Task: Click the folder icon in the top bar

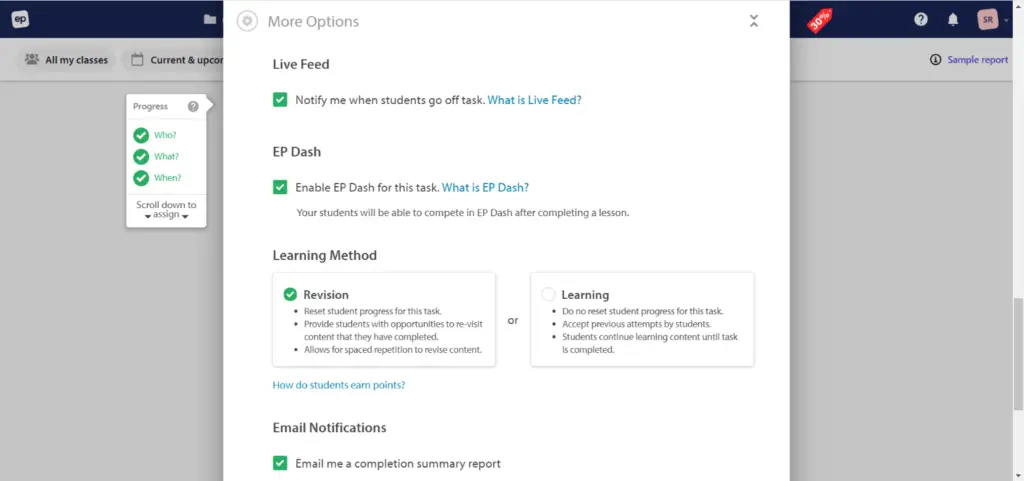Action: 209,19
